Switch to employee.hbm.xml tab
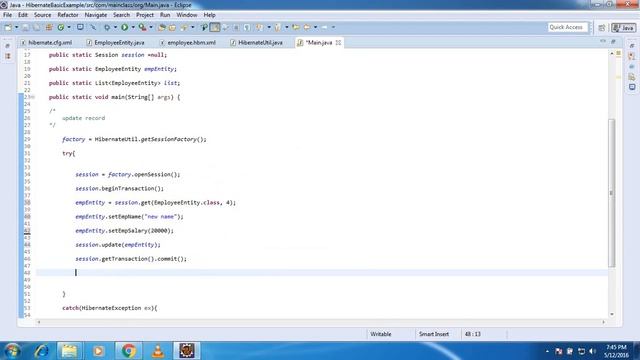 188,42
